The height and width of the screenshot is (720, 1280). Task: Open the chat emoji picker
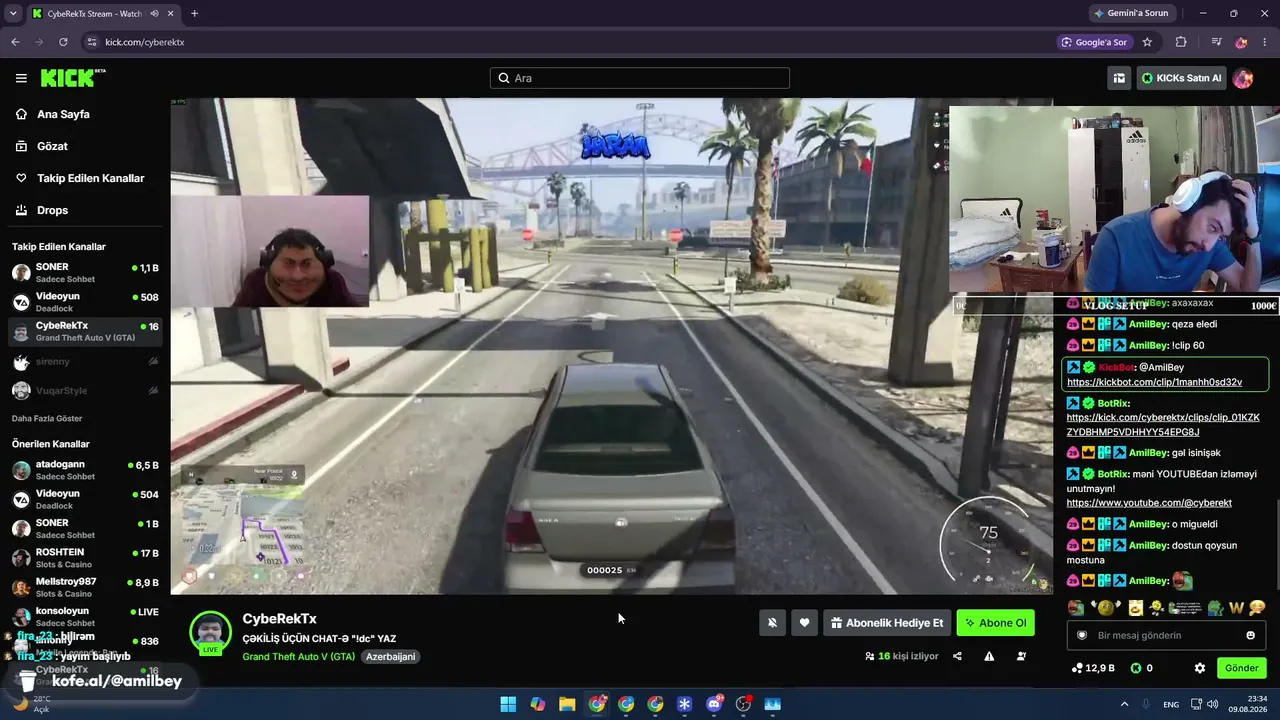(1250, 635)
